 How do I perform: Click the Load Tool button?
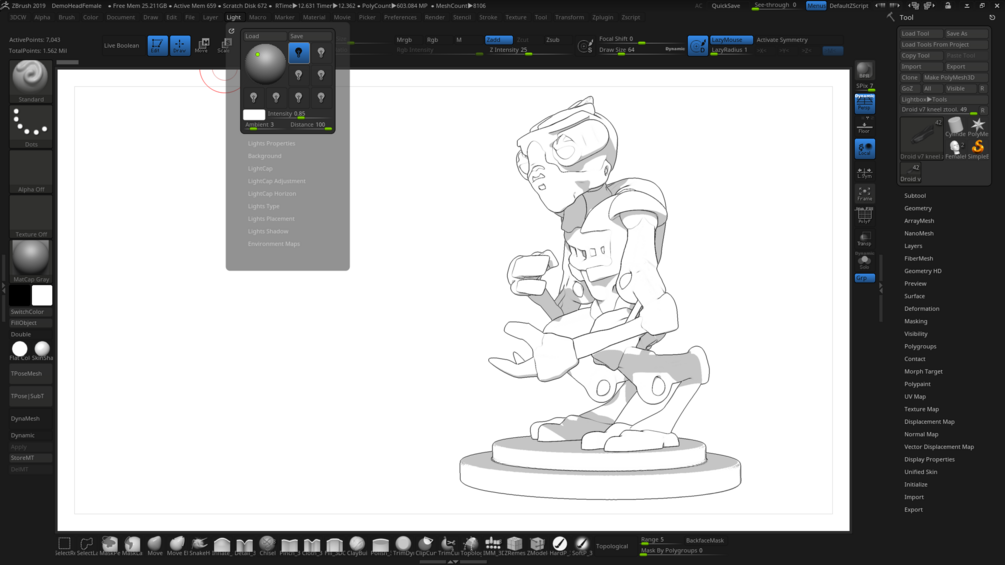[920, 33]
